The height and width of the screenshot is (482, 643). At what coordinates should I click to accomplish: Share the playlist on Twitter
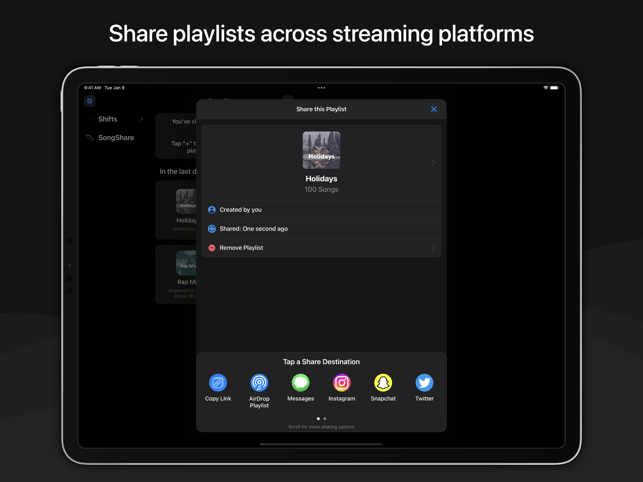pyautogui.click(x=424, y=383)
